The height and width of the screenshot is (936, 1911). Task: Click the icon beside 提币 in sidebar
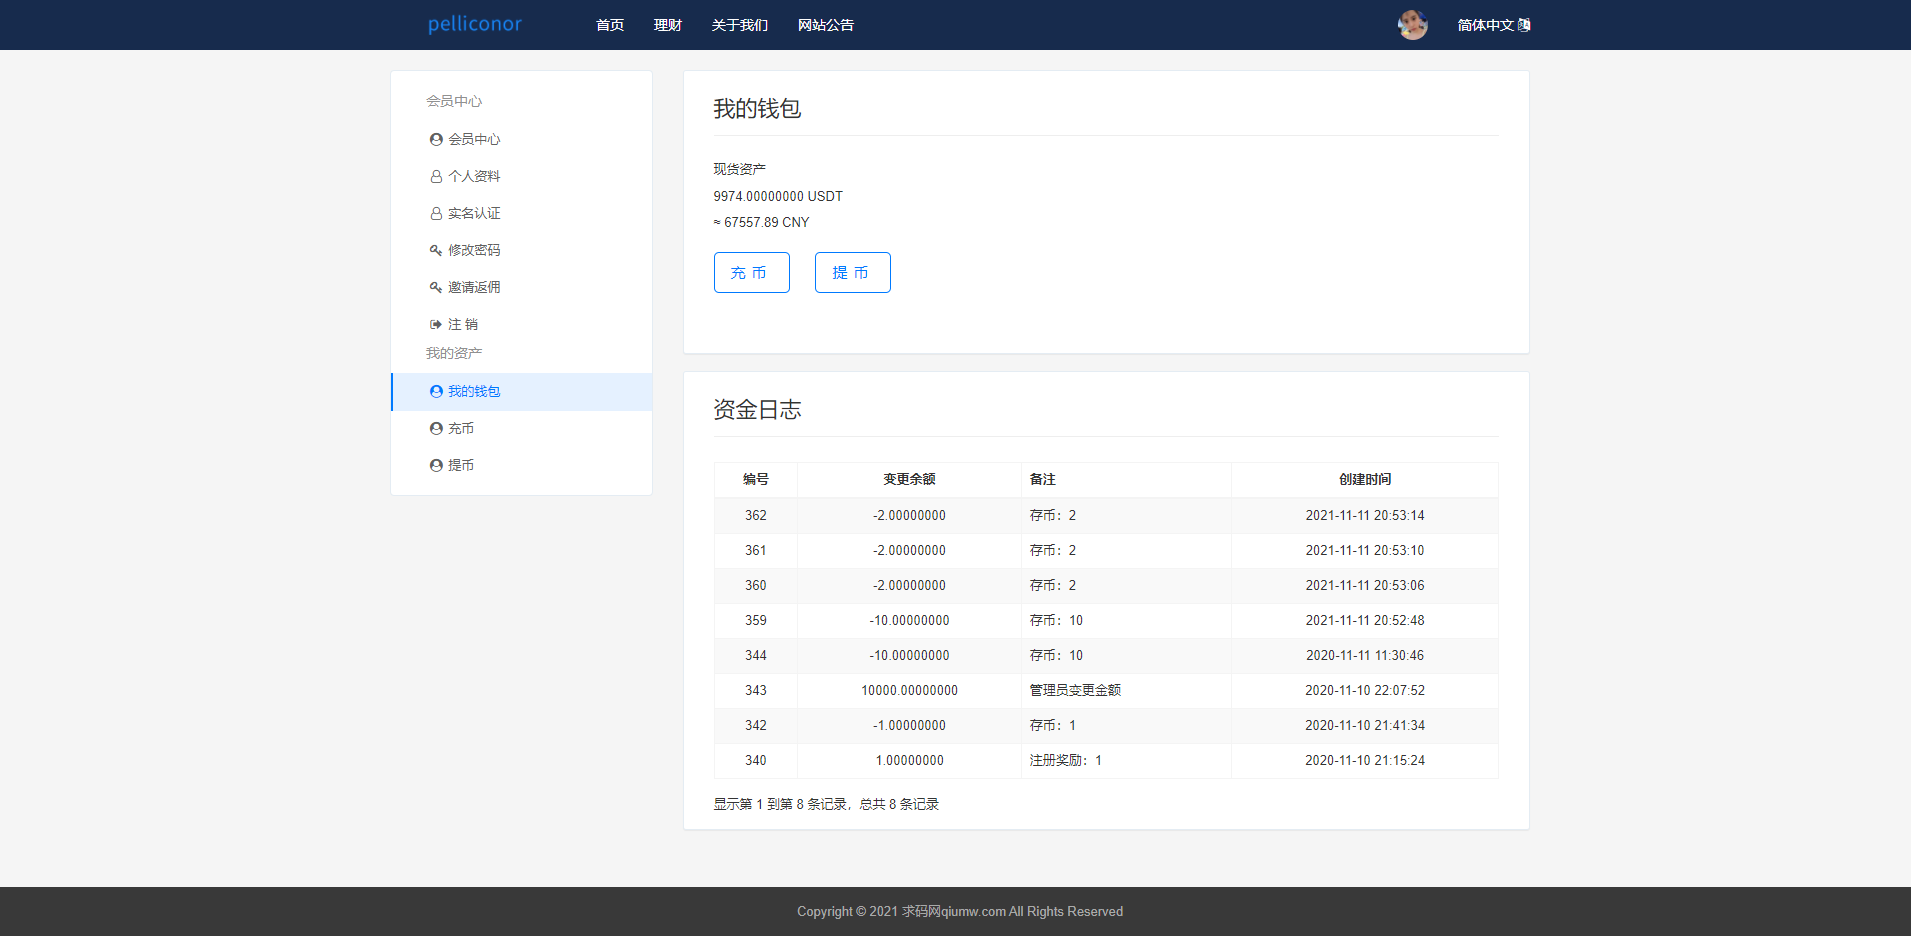pyautogui.click(x=436, y=466)
